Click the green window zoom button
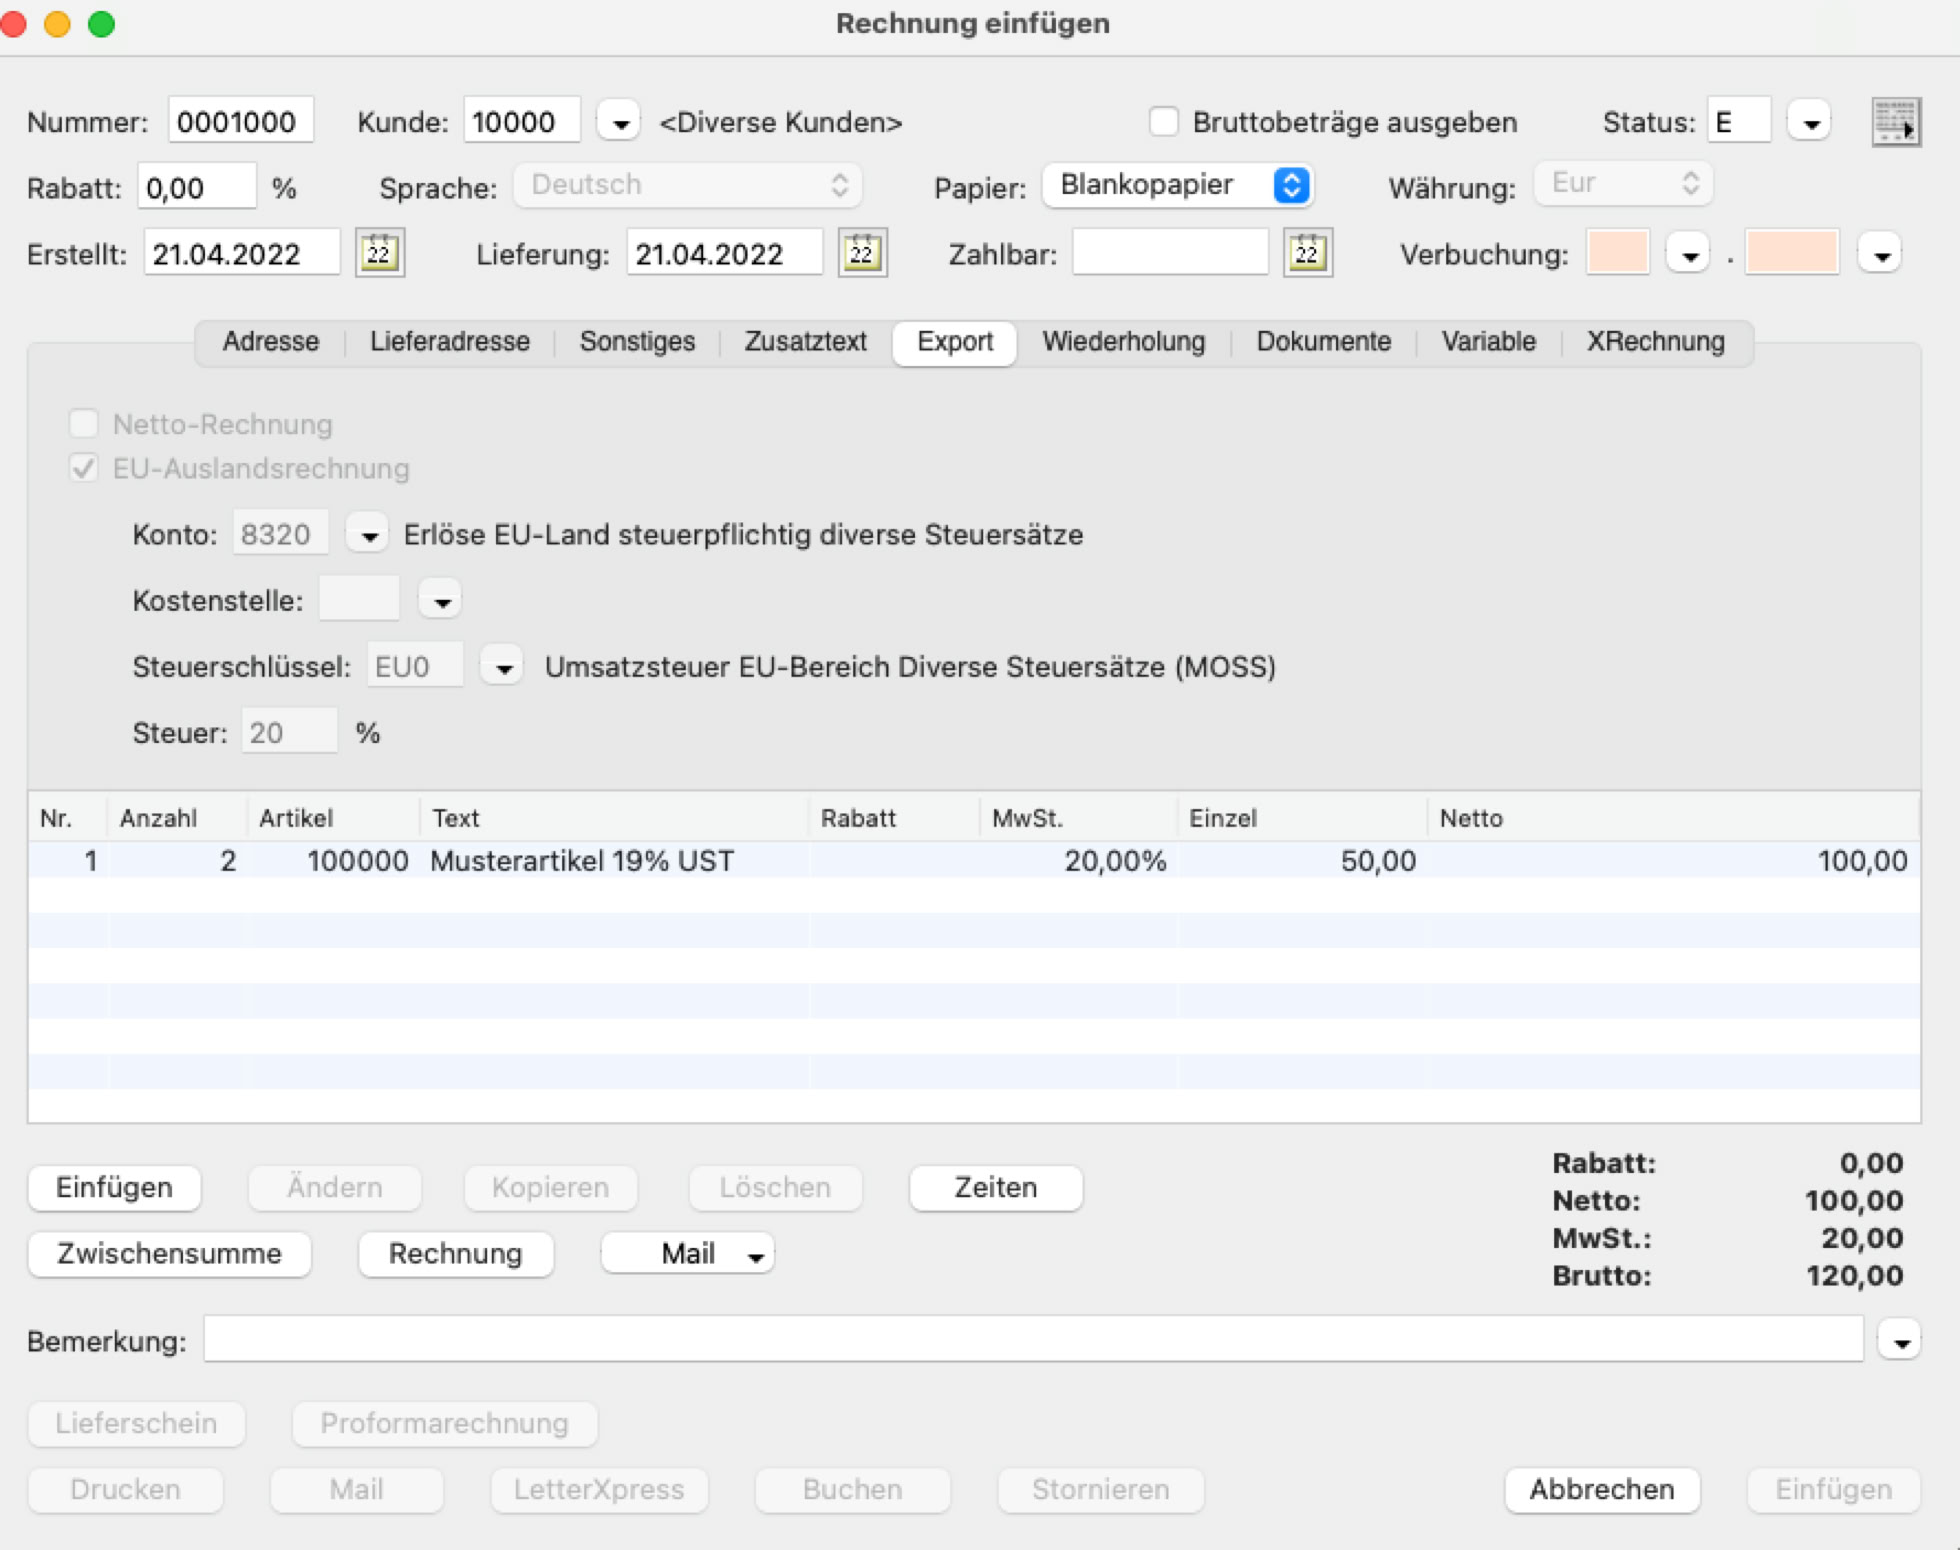This screenshot has width=1960, height=1550. 101,23
